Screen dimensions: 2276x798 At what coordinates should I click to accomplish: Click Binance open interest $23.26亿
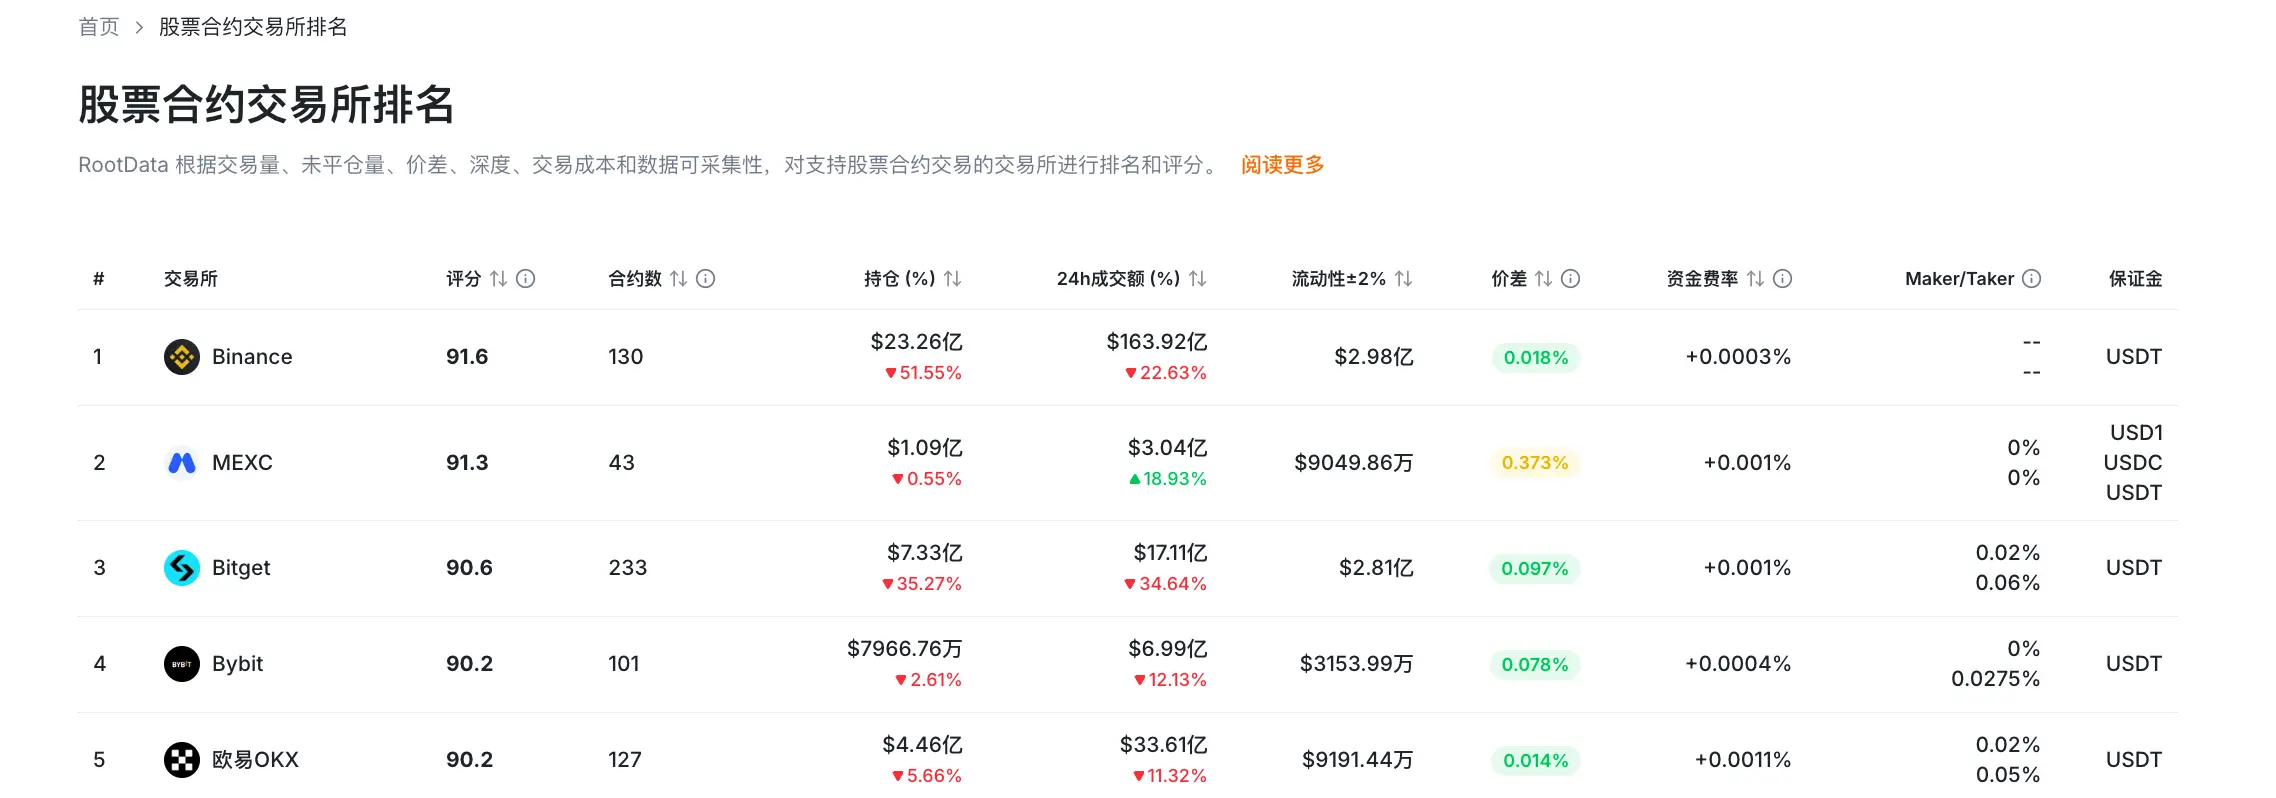tap(916, 342)
